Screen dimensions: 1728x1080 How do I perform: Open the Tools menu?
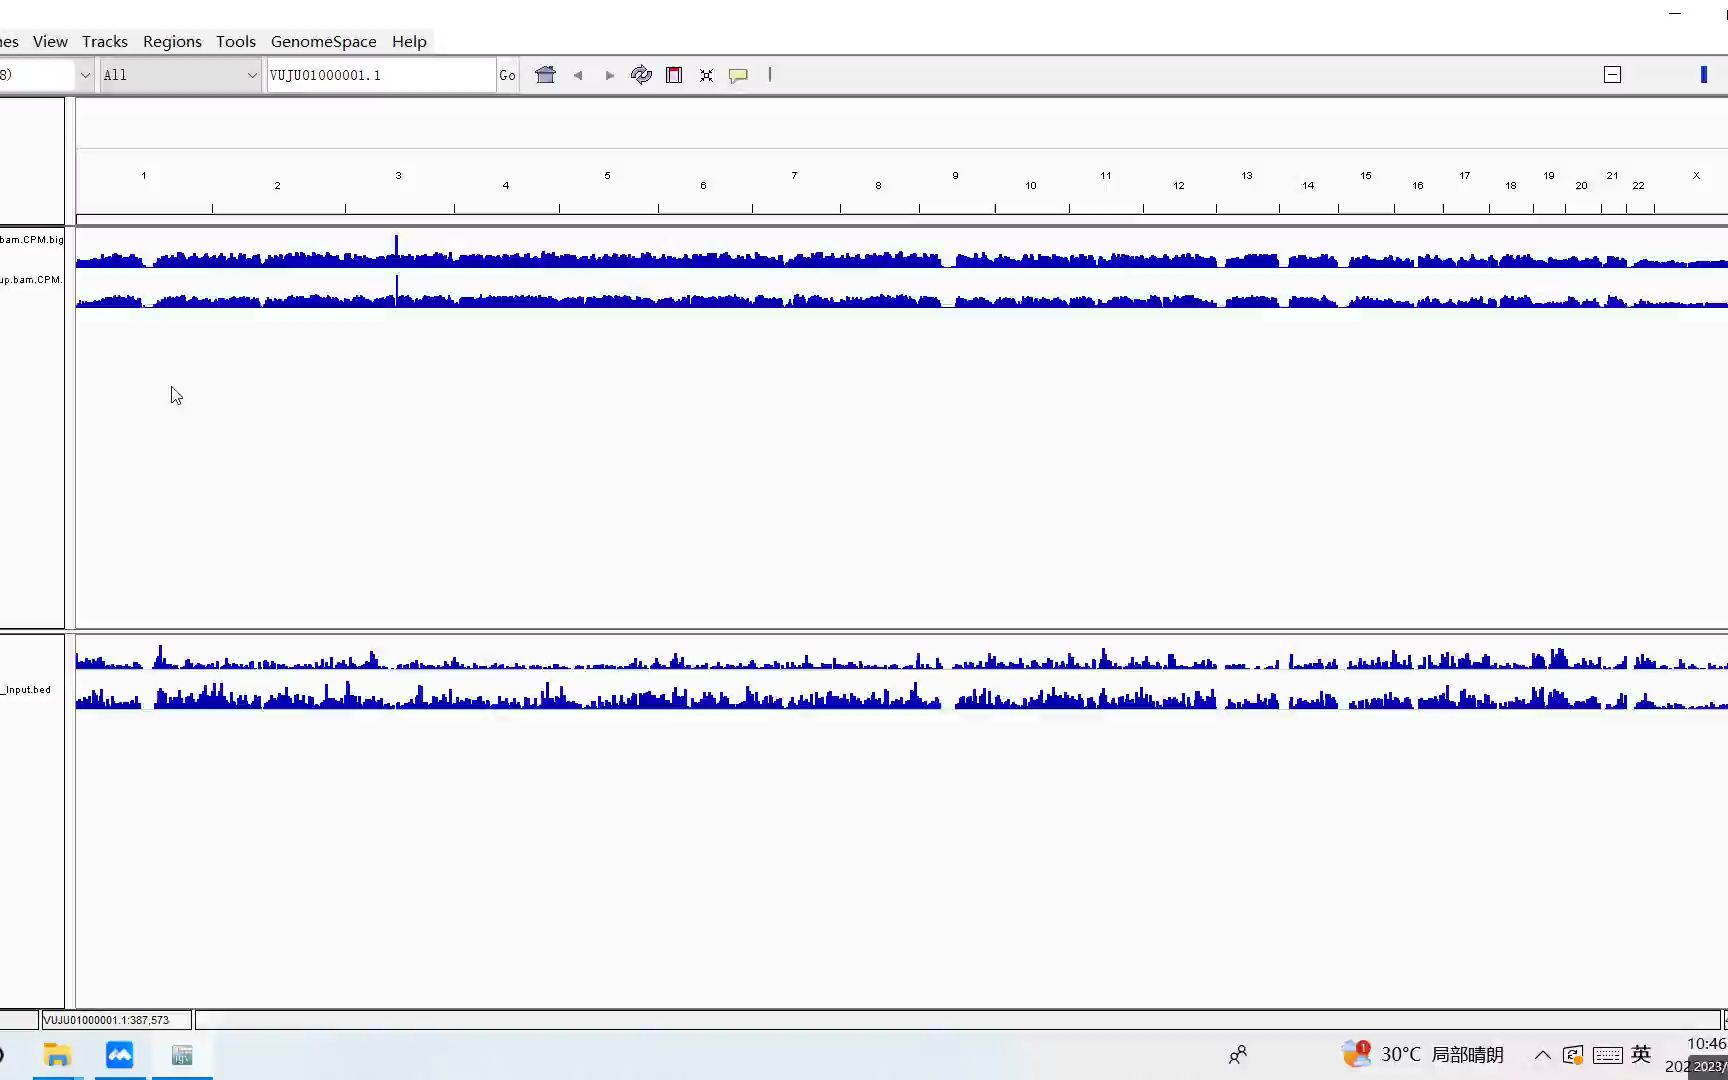[236, 41]
